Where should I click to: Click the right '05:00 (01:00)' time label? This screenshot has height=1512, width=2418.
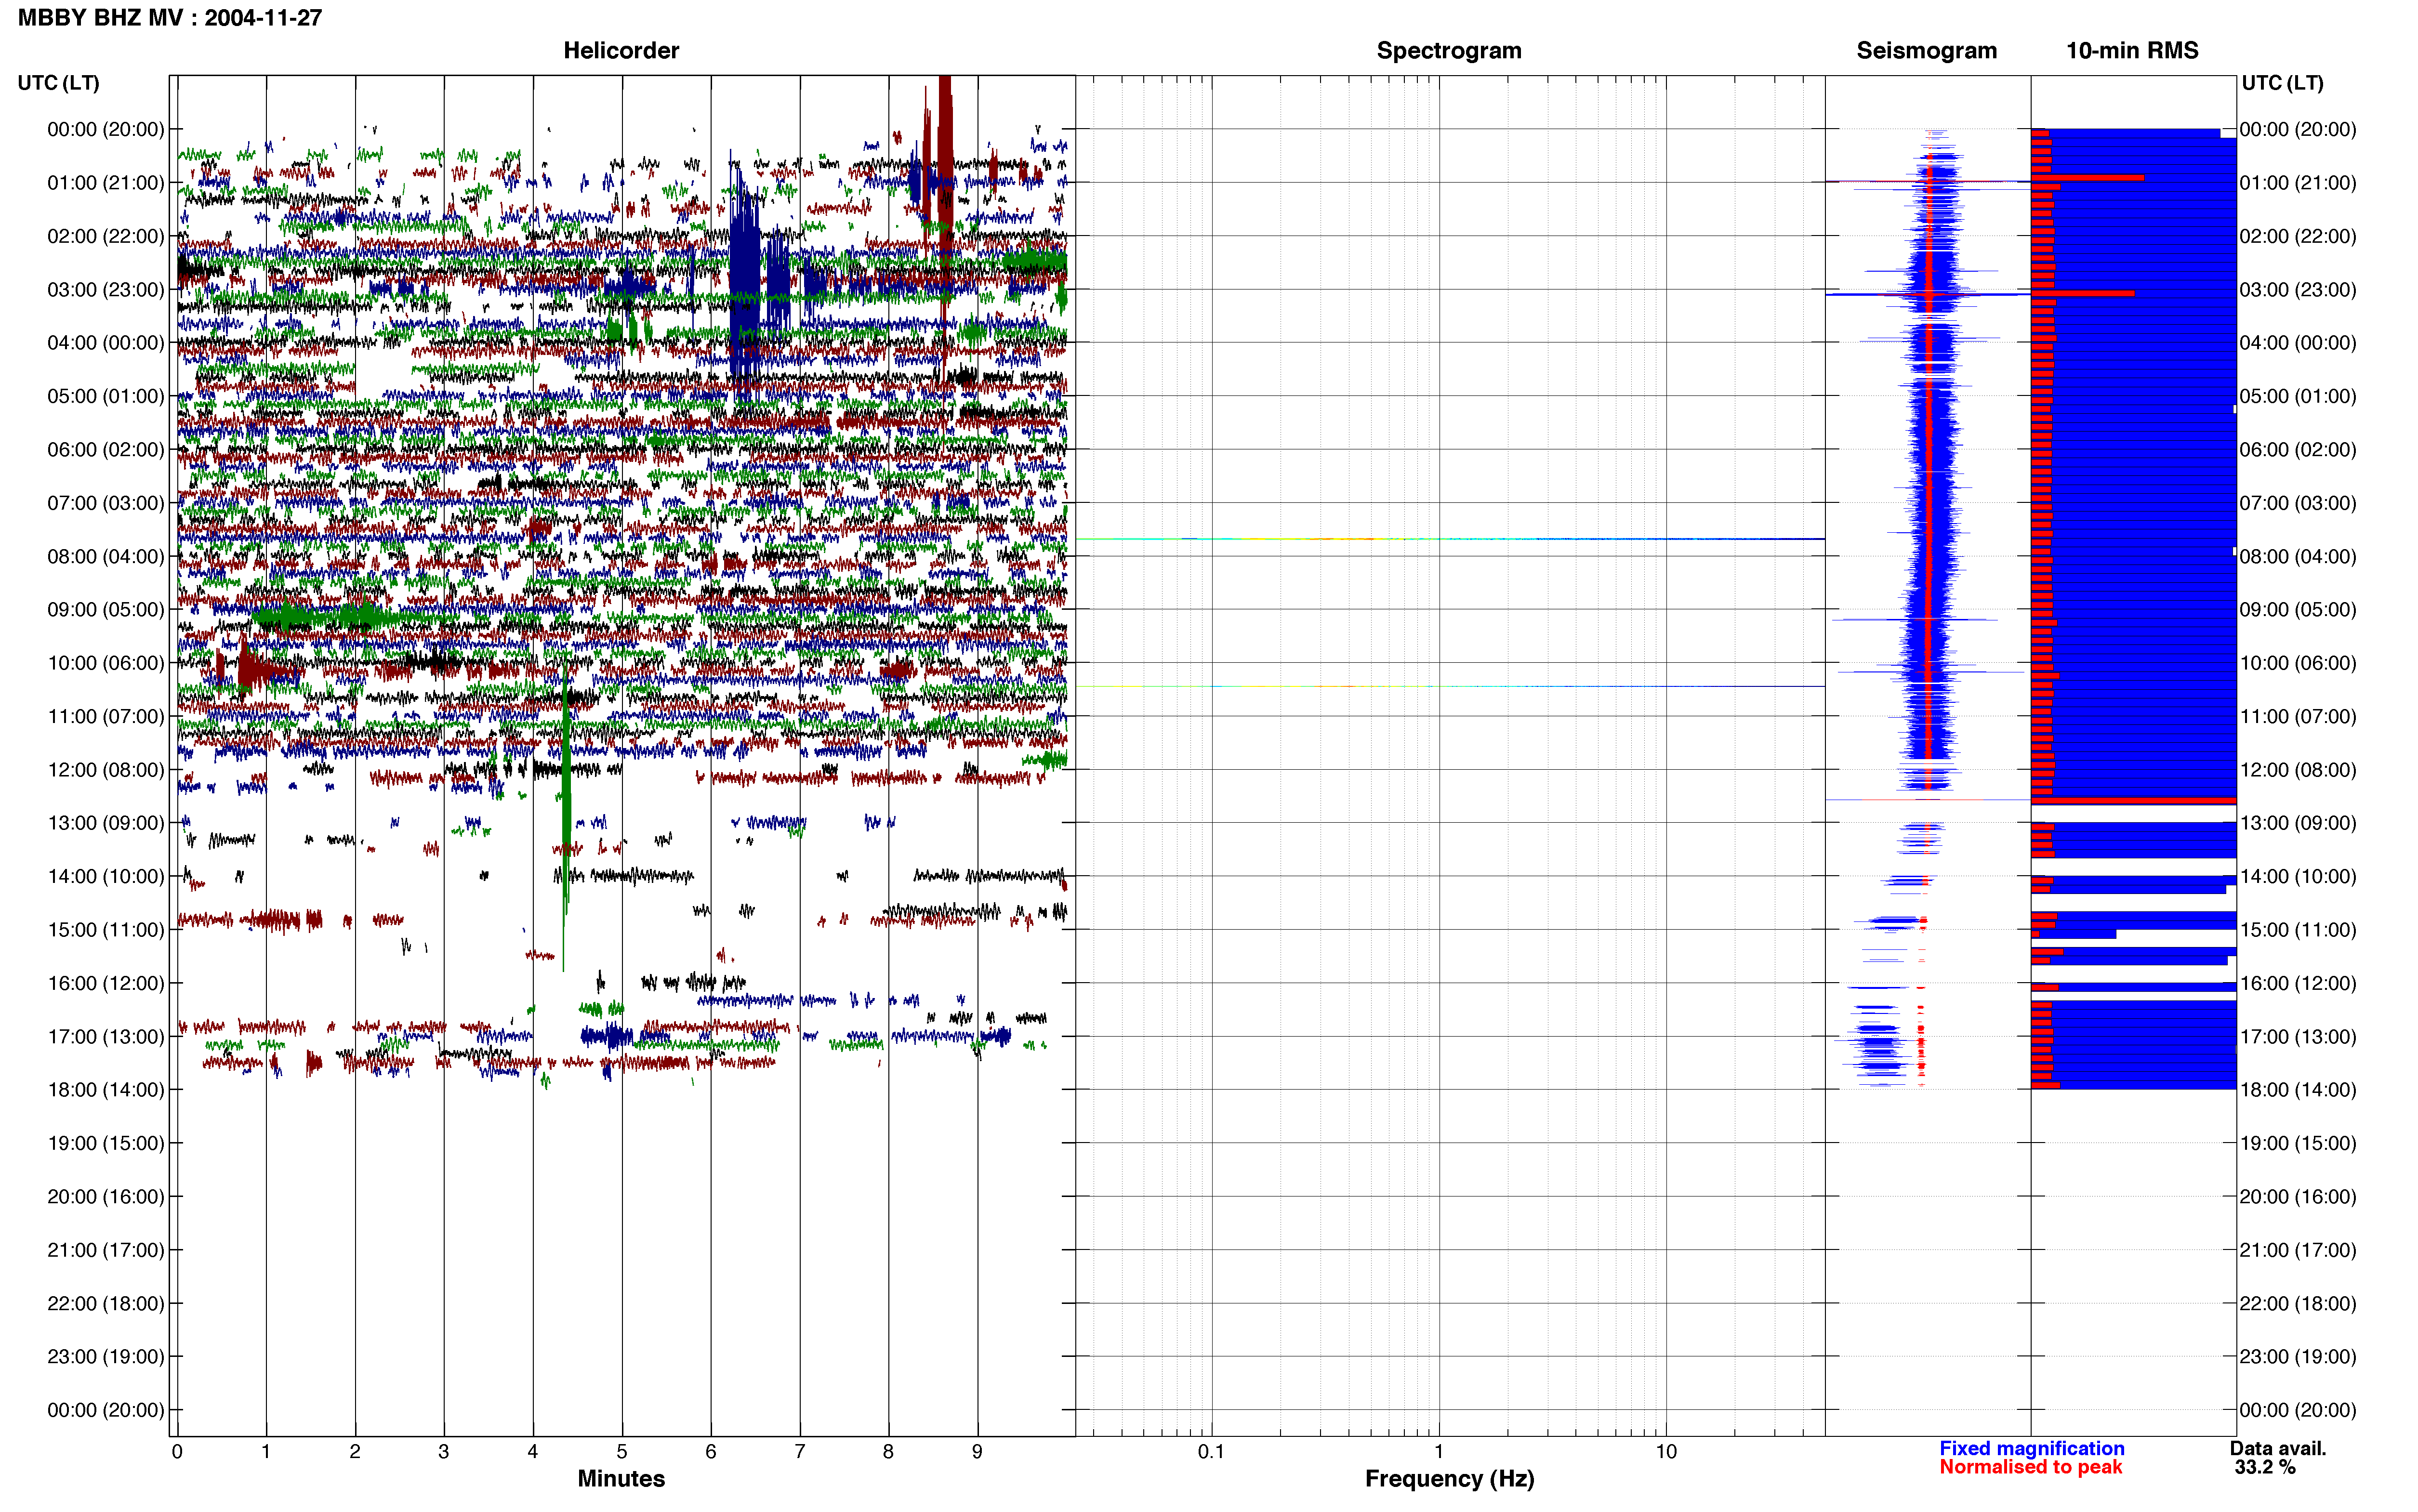click(2298, 397)
